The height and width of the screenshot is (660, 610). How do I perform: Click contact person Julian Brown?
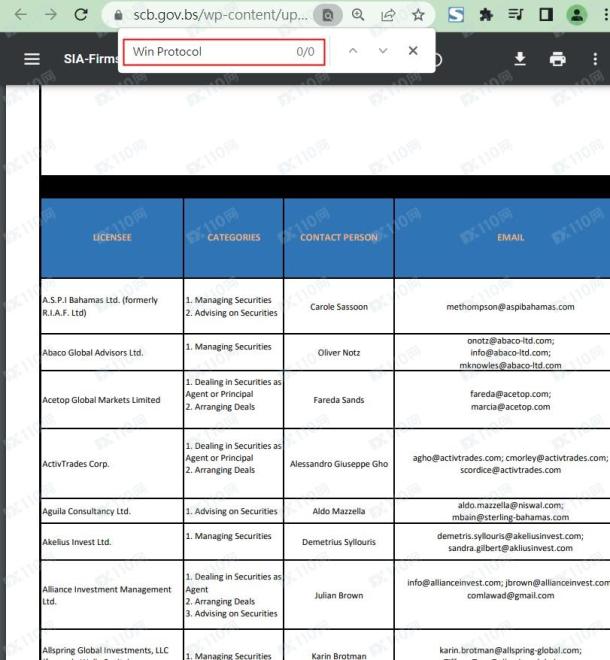(339, 596)
